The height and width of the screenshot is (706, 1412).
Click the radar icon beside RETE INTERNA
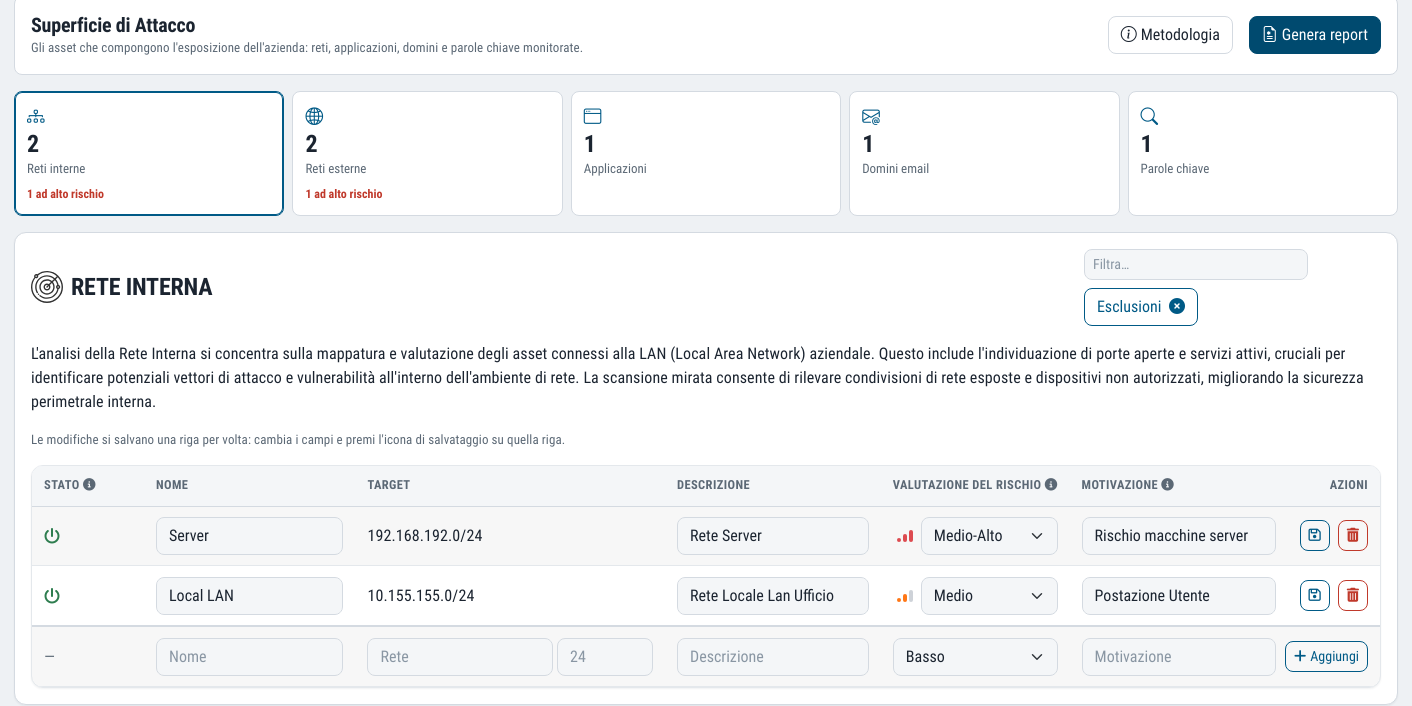point(47,287)
